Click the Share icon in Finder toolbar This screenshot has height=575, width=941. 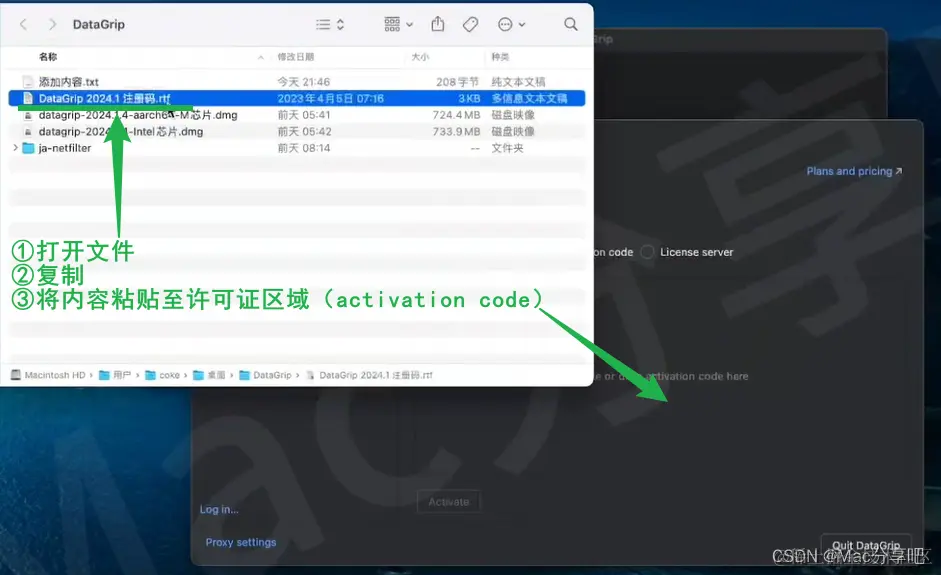pos(438,24)
